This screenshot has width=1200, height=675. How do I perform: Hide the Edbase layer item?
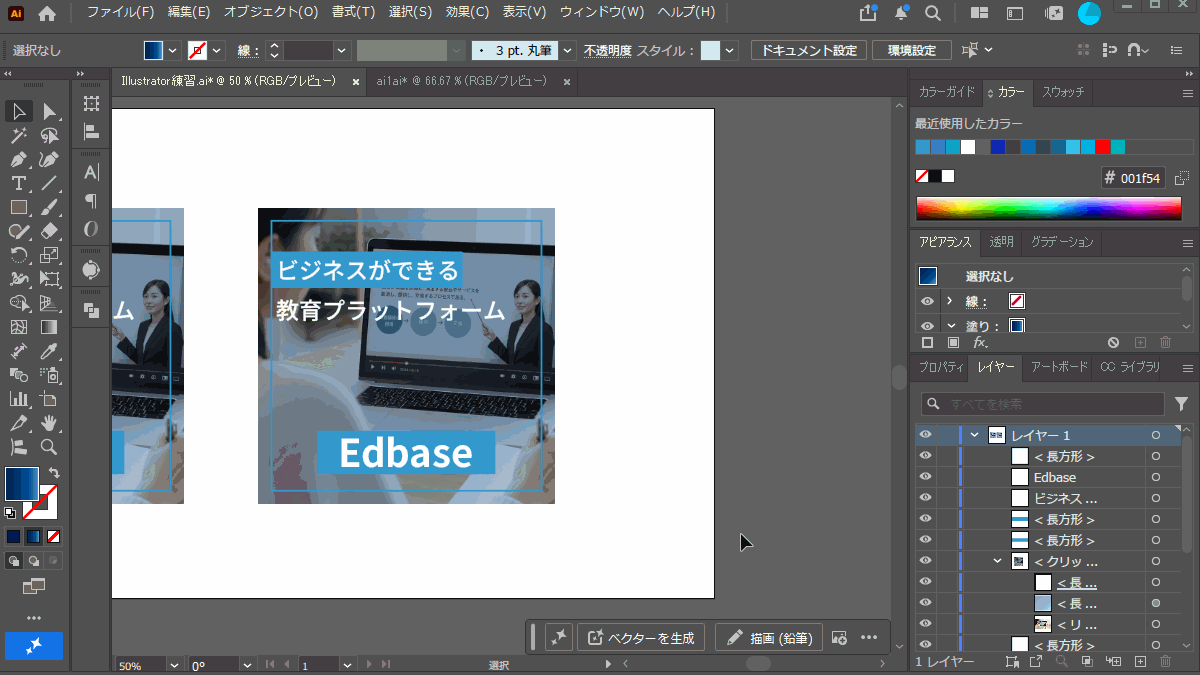[x=925, y=477]
